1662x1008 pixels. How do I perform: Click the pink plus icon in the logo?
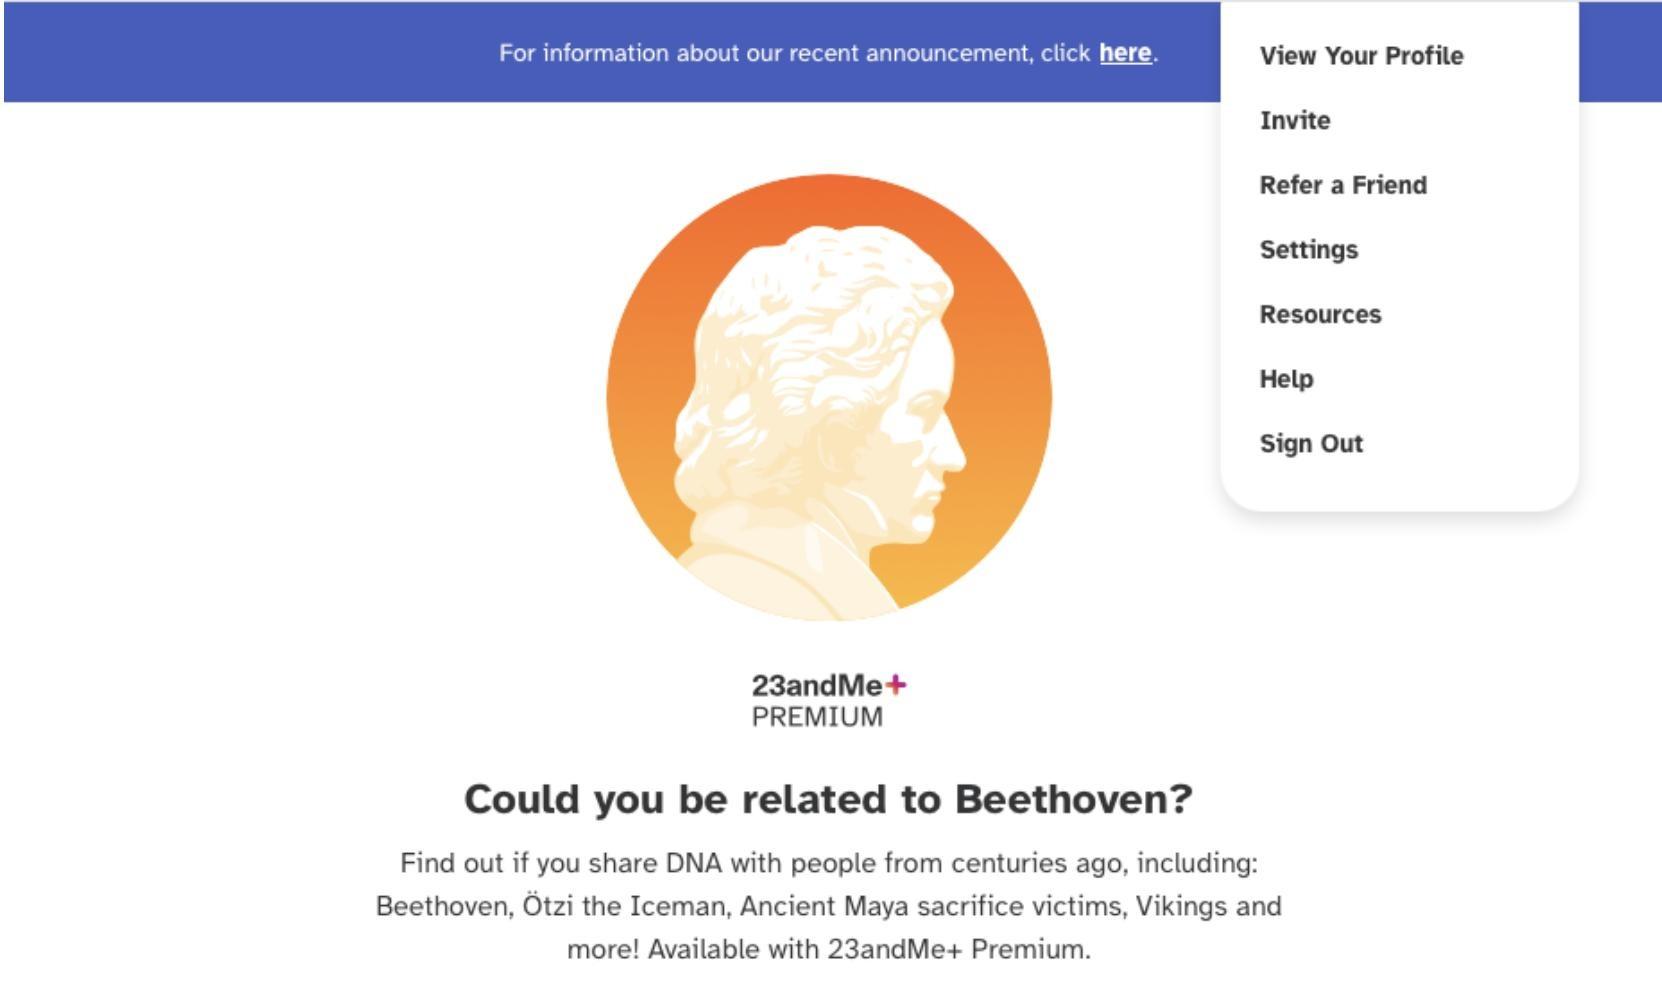(897, 685)
